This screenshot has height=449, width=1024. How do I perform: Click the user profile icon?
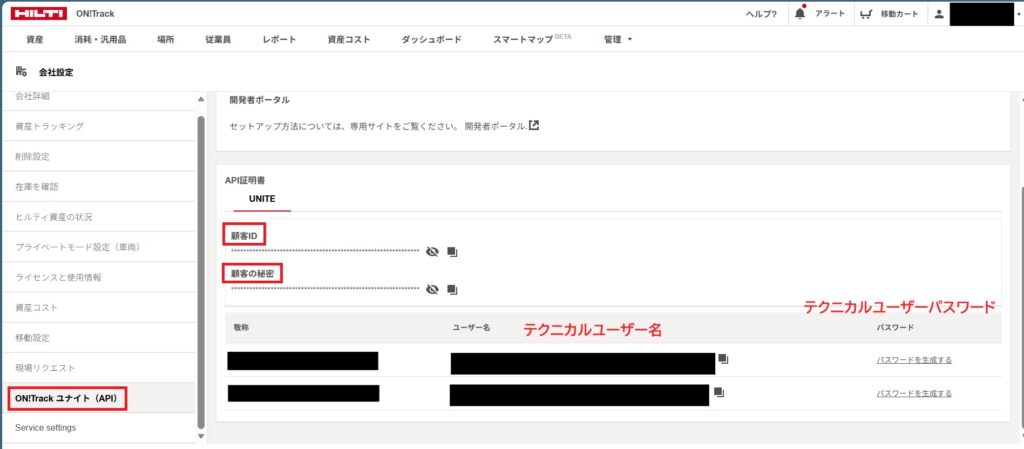(x=938, y=14)
